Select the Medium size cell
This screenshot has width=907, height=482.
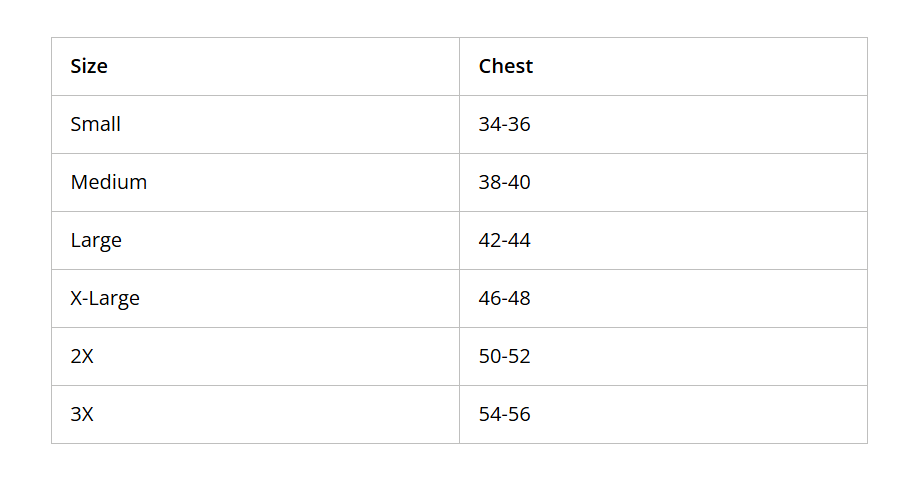pyautogui.click(x=255, y=182)
